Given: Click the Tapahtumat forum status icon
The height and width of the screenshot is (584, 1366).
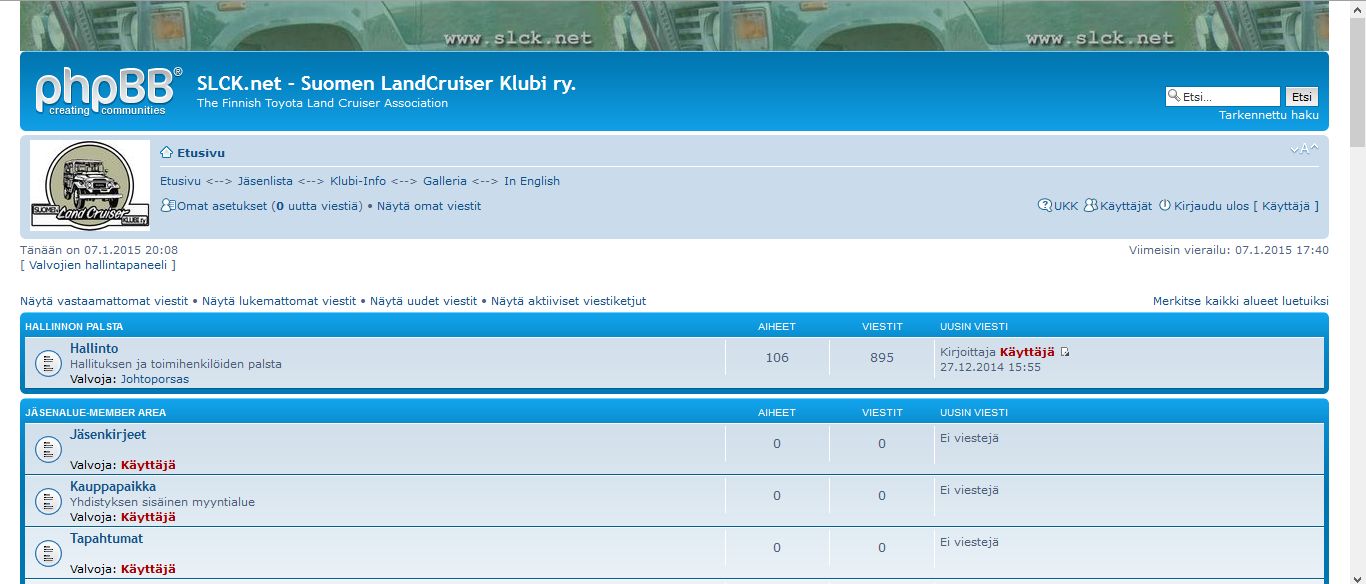Looking at the screenshot, I should [x=48, y=553].
